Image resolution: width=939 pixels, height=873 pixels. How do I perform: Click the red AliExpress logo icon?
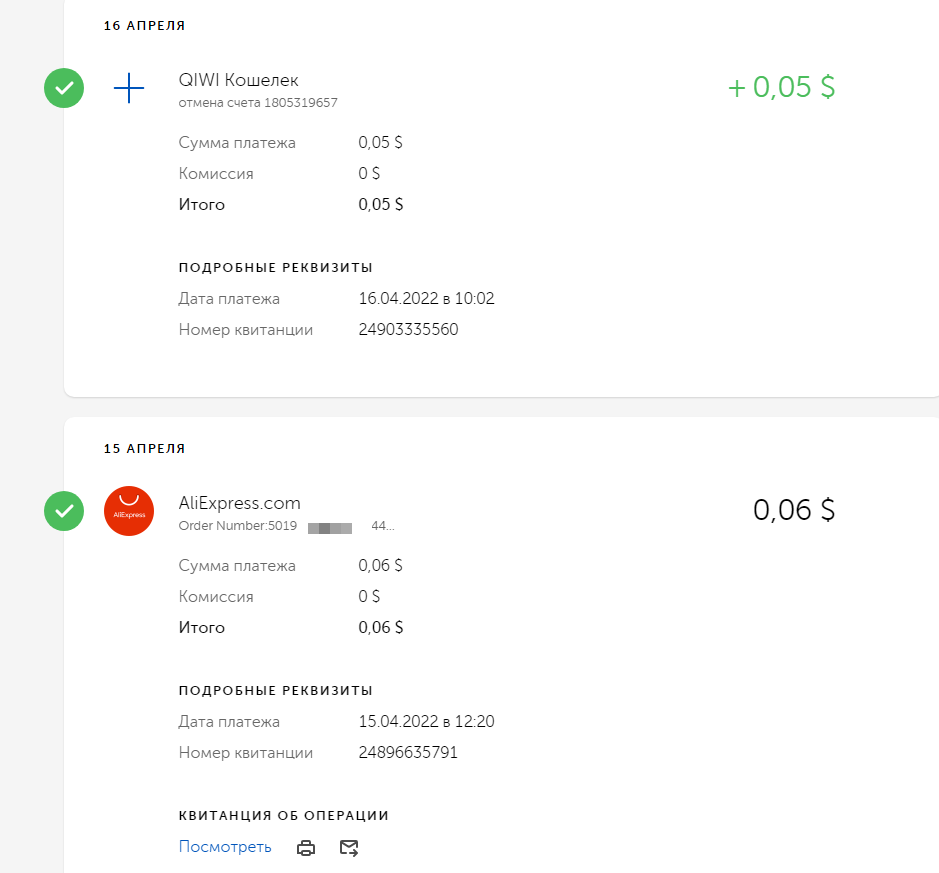click(129, 511)
